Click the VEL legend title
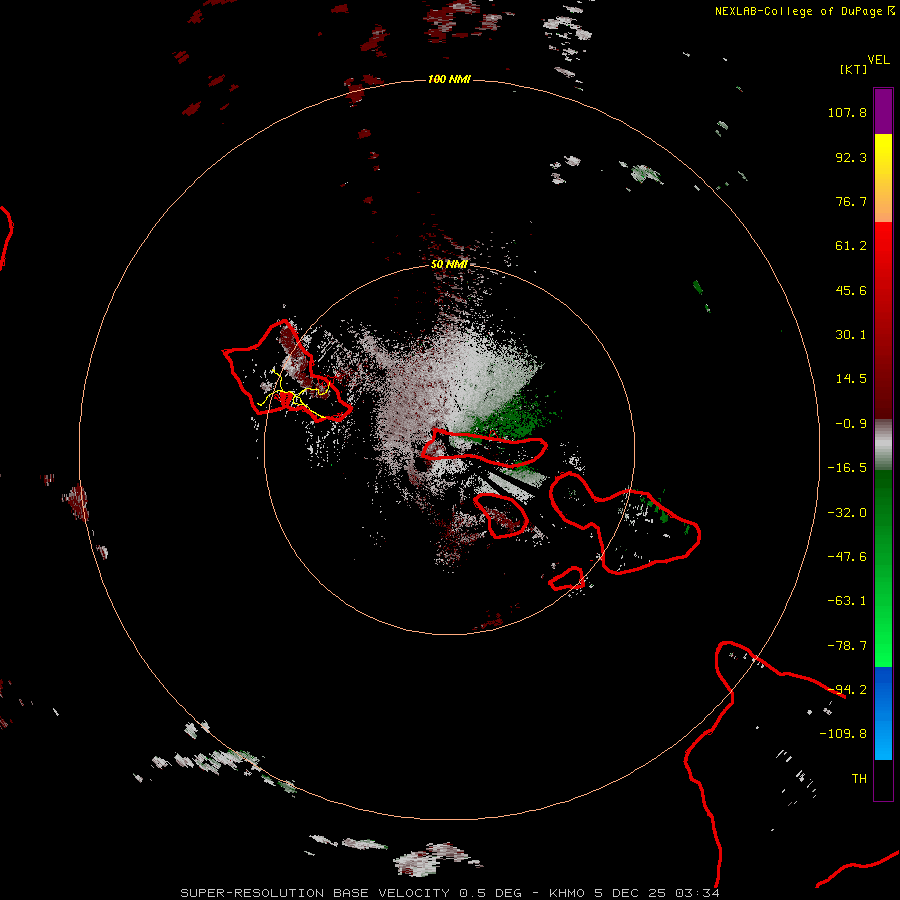 point(878,60)
